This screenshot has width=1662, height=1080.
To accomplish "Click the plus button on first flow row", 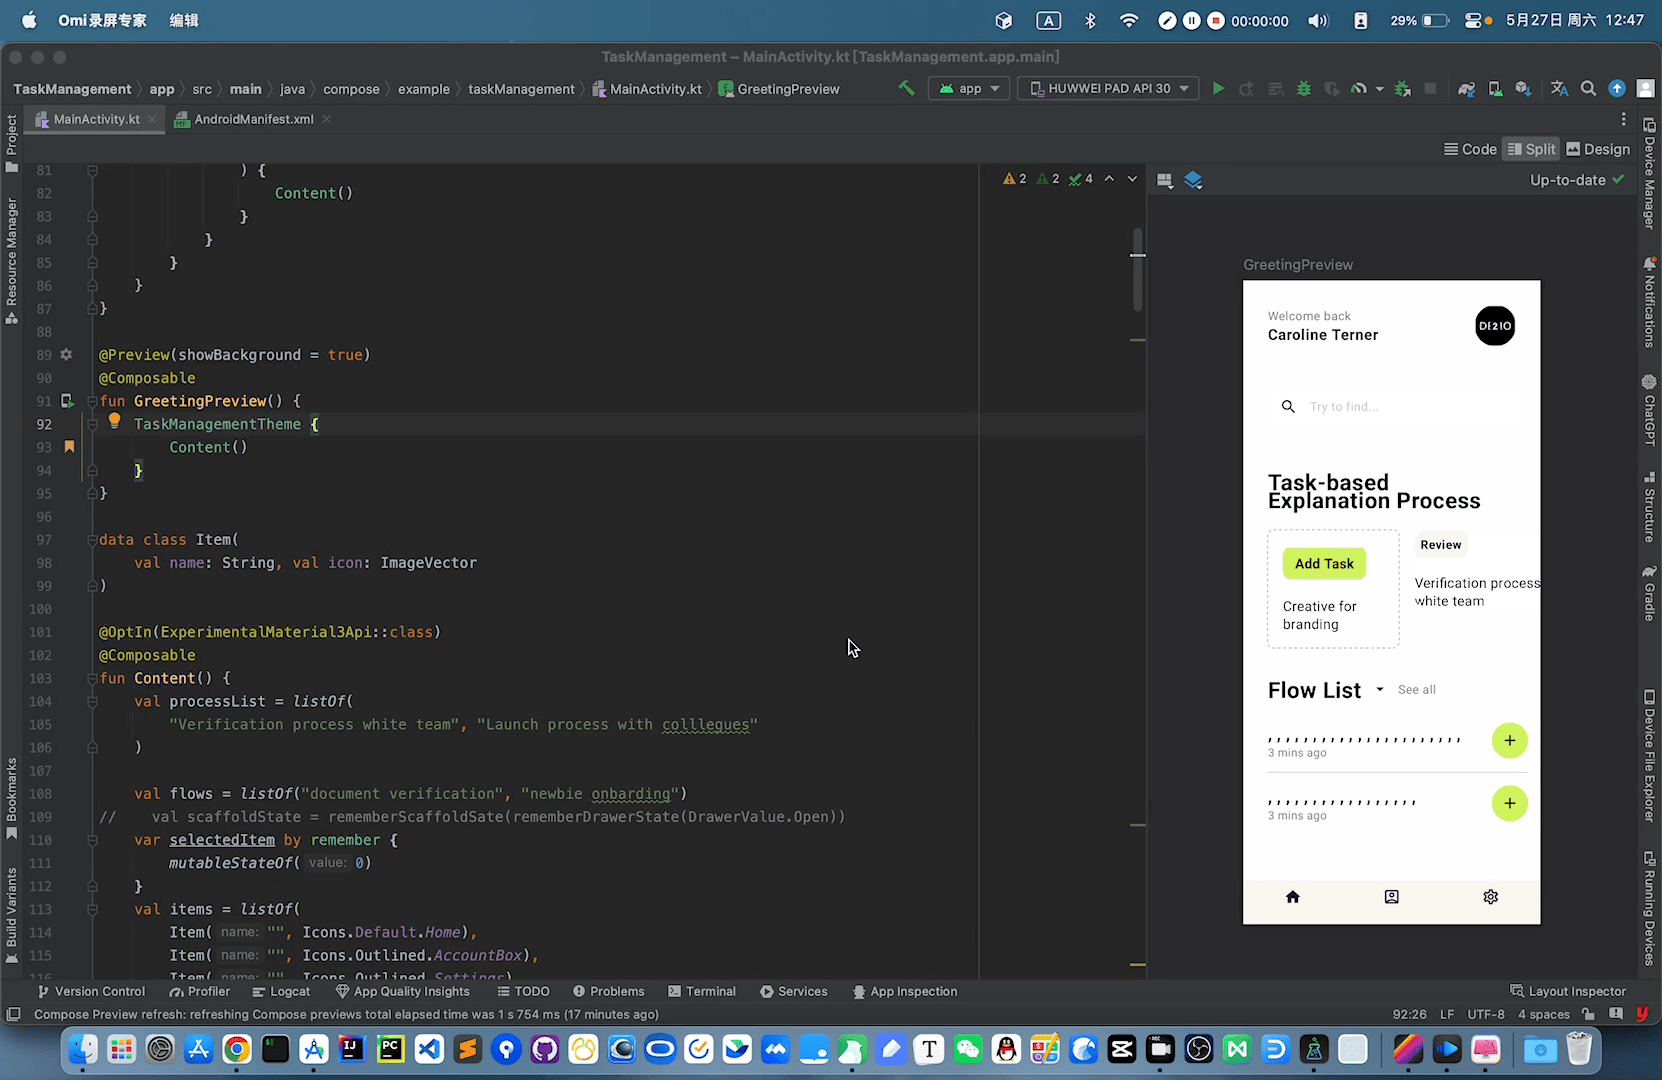I will pos(1509,740).
